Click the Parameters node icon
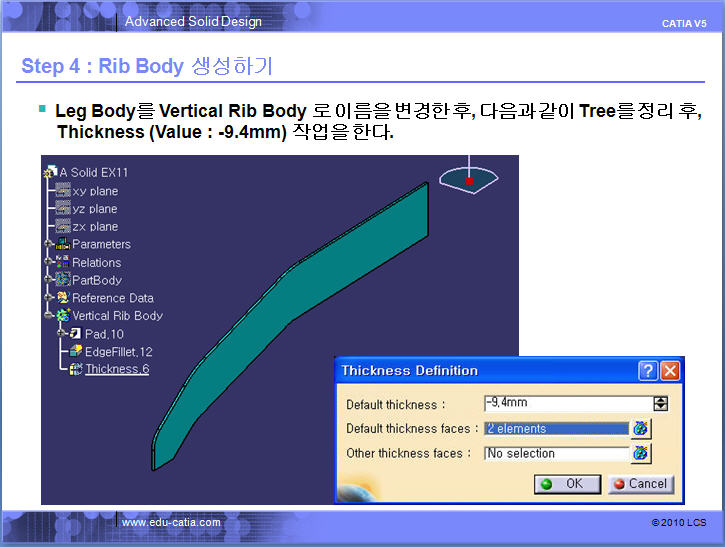This screenshot has height=547, width=725. tap(62, 244)
